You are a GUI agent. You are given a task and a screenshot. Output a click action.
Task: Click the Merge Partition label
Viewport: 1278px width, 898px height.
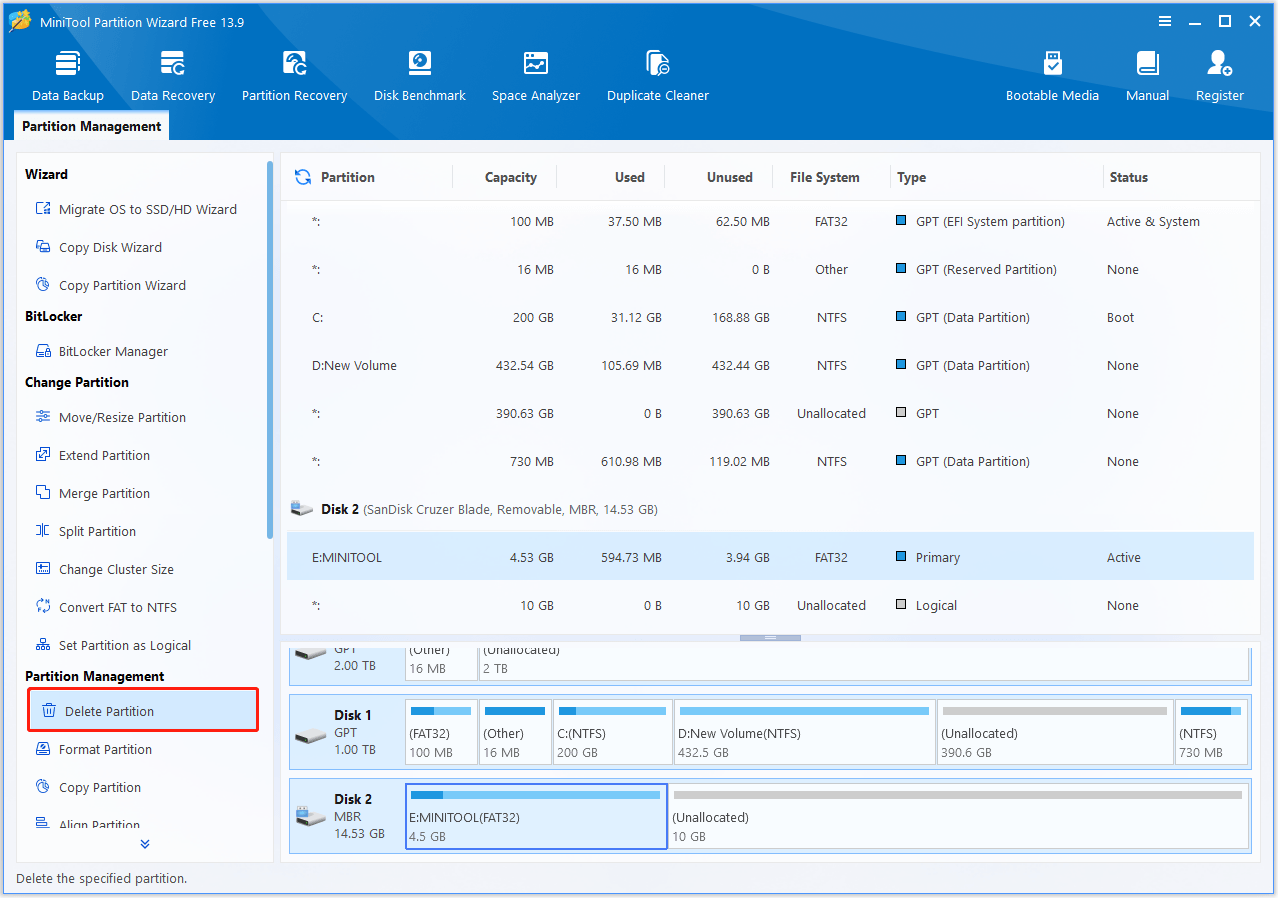[104, 493]
